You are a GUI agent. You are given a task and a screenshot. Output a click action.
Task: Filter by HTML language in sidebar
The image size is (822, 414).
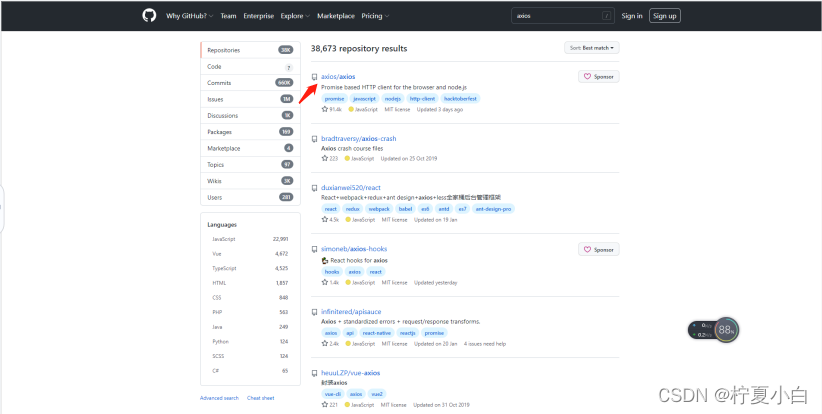click(x=250, y=283)
